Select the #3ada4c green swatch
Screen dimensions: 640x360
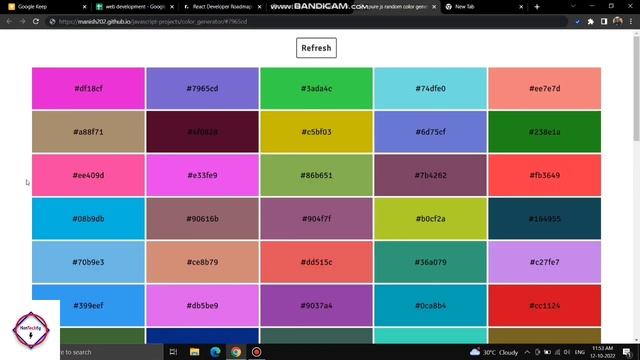coord(316,89)
